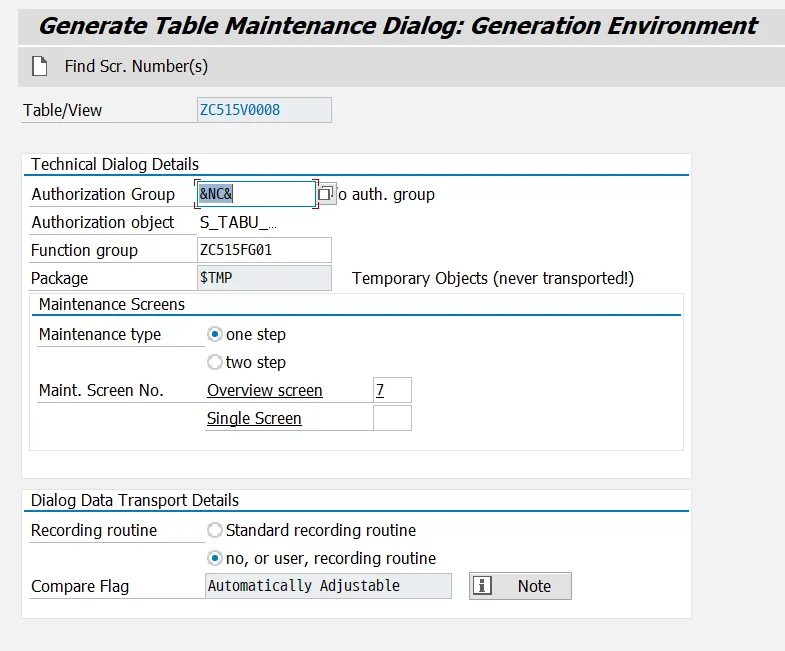Image resolution: width=785 pixels, height=651 pixels.
Task: Open the Compare Flag dropdown field
Action: [328, 586]
